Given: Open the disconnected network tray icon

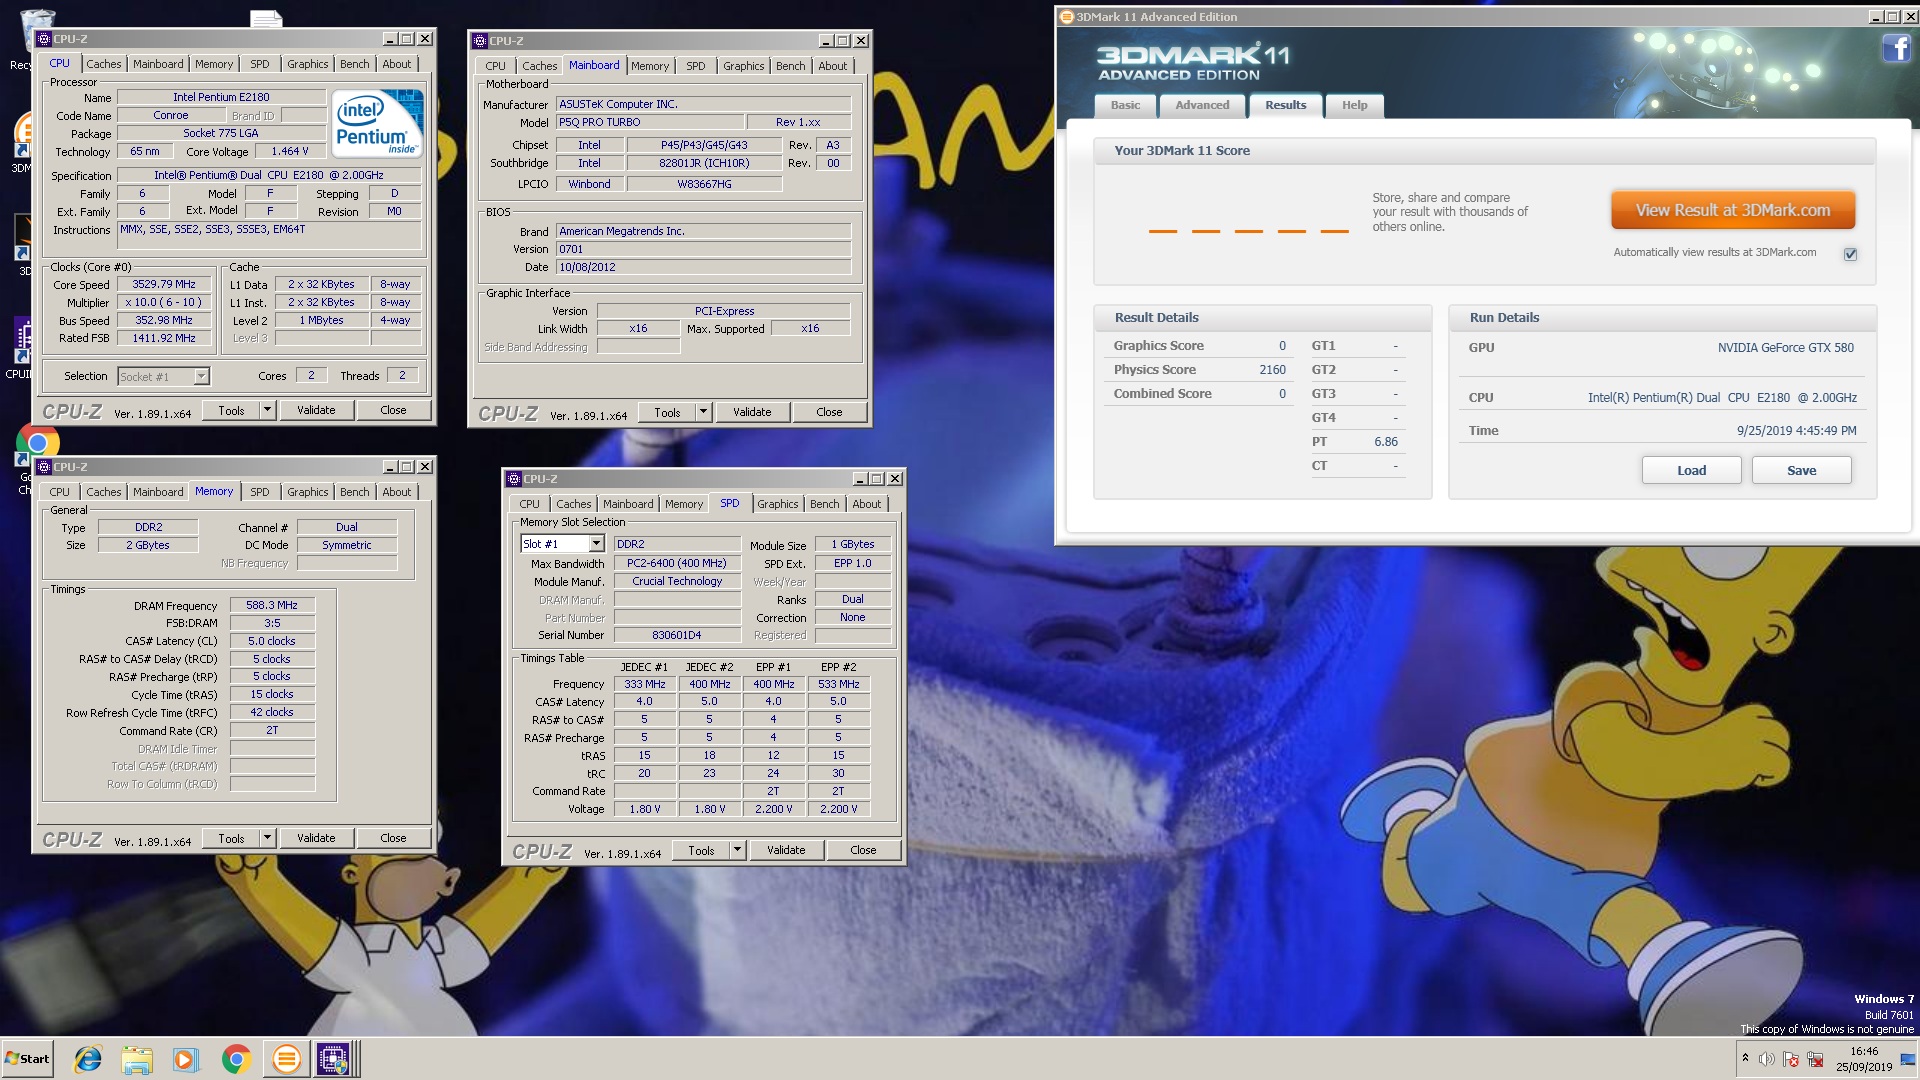Looking at the screenshot, I should (x=1815, y=1059).
